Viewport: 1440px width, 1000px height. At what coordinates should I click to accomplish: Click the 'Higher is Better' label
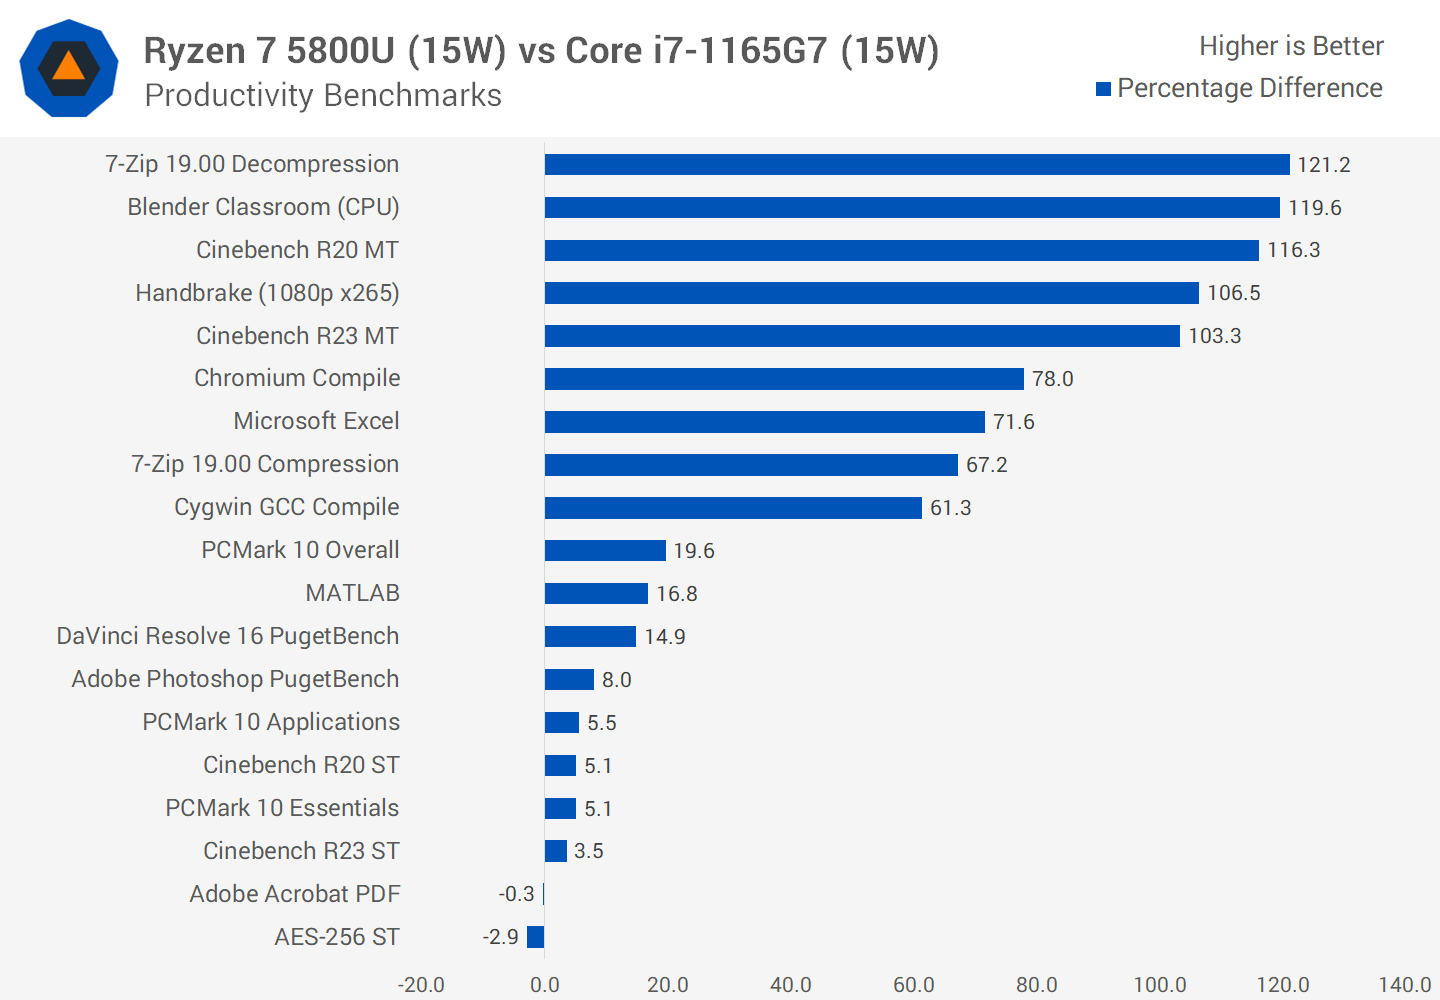(x=1291, y=46)
